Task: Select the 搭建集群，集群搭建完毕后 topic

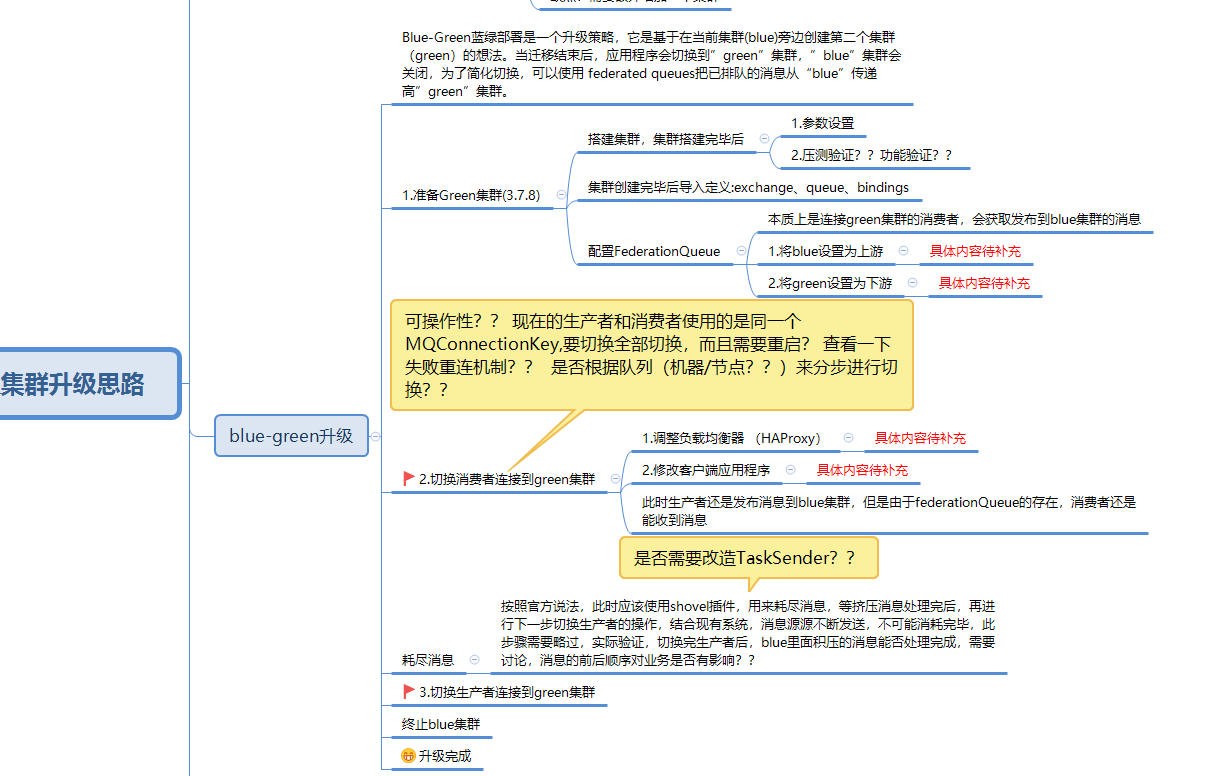Action: pyautogui.click(x=666, y=139)
